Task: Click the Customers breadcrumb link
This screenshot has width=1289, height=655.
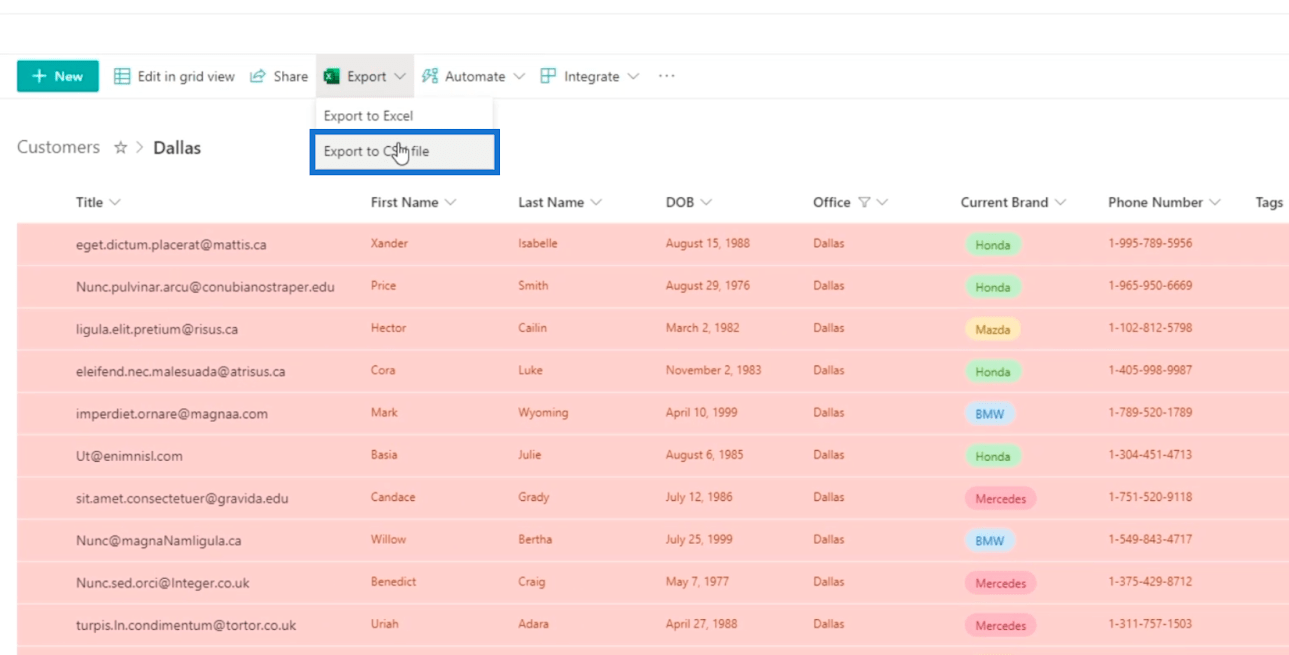Action: point(58,147)
